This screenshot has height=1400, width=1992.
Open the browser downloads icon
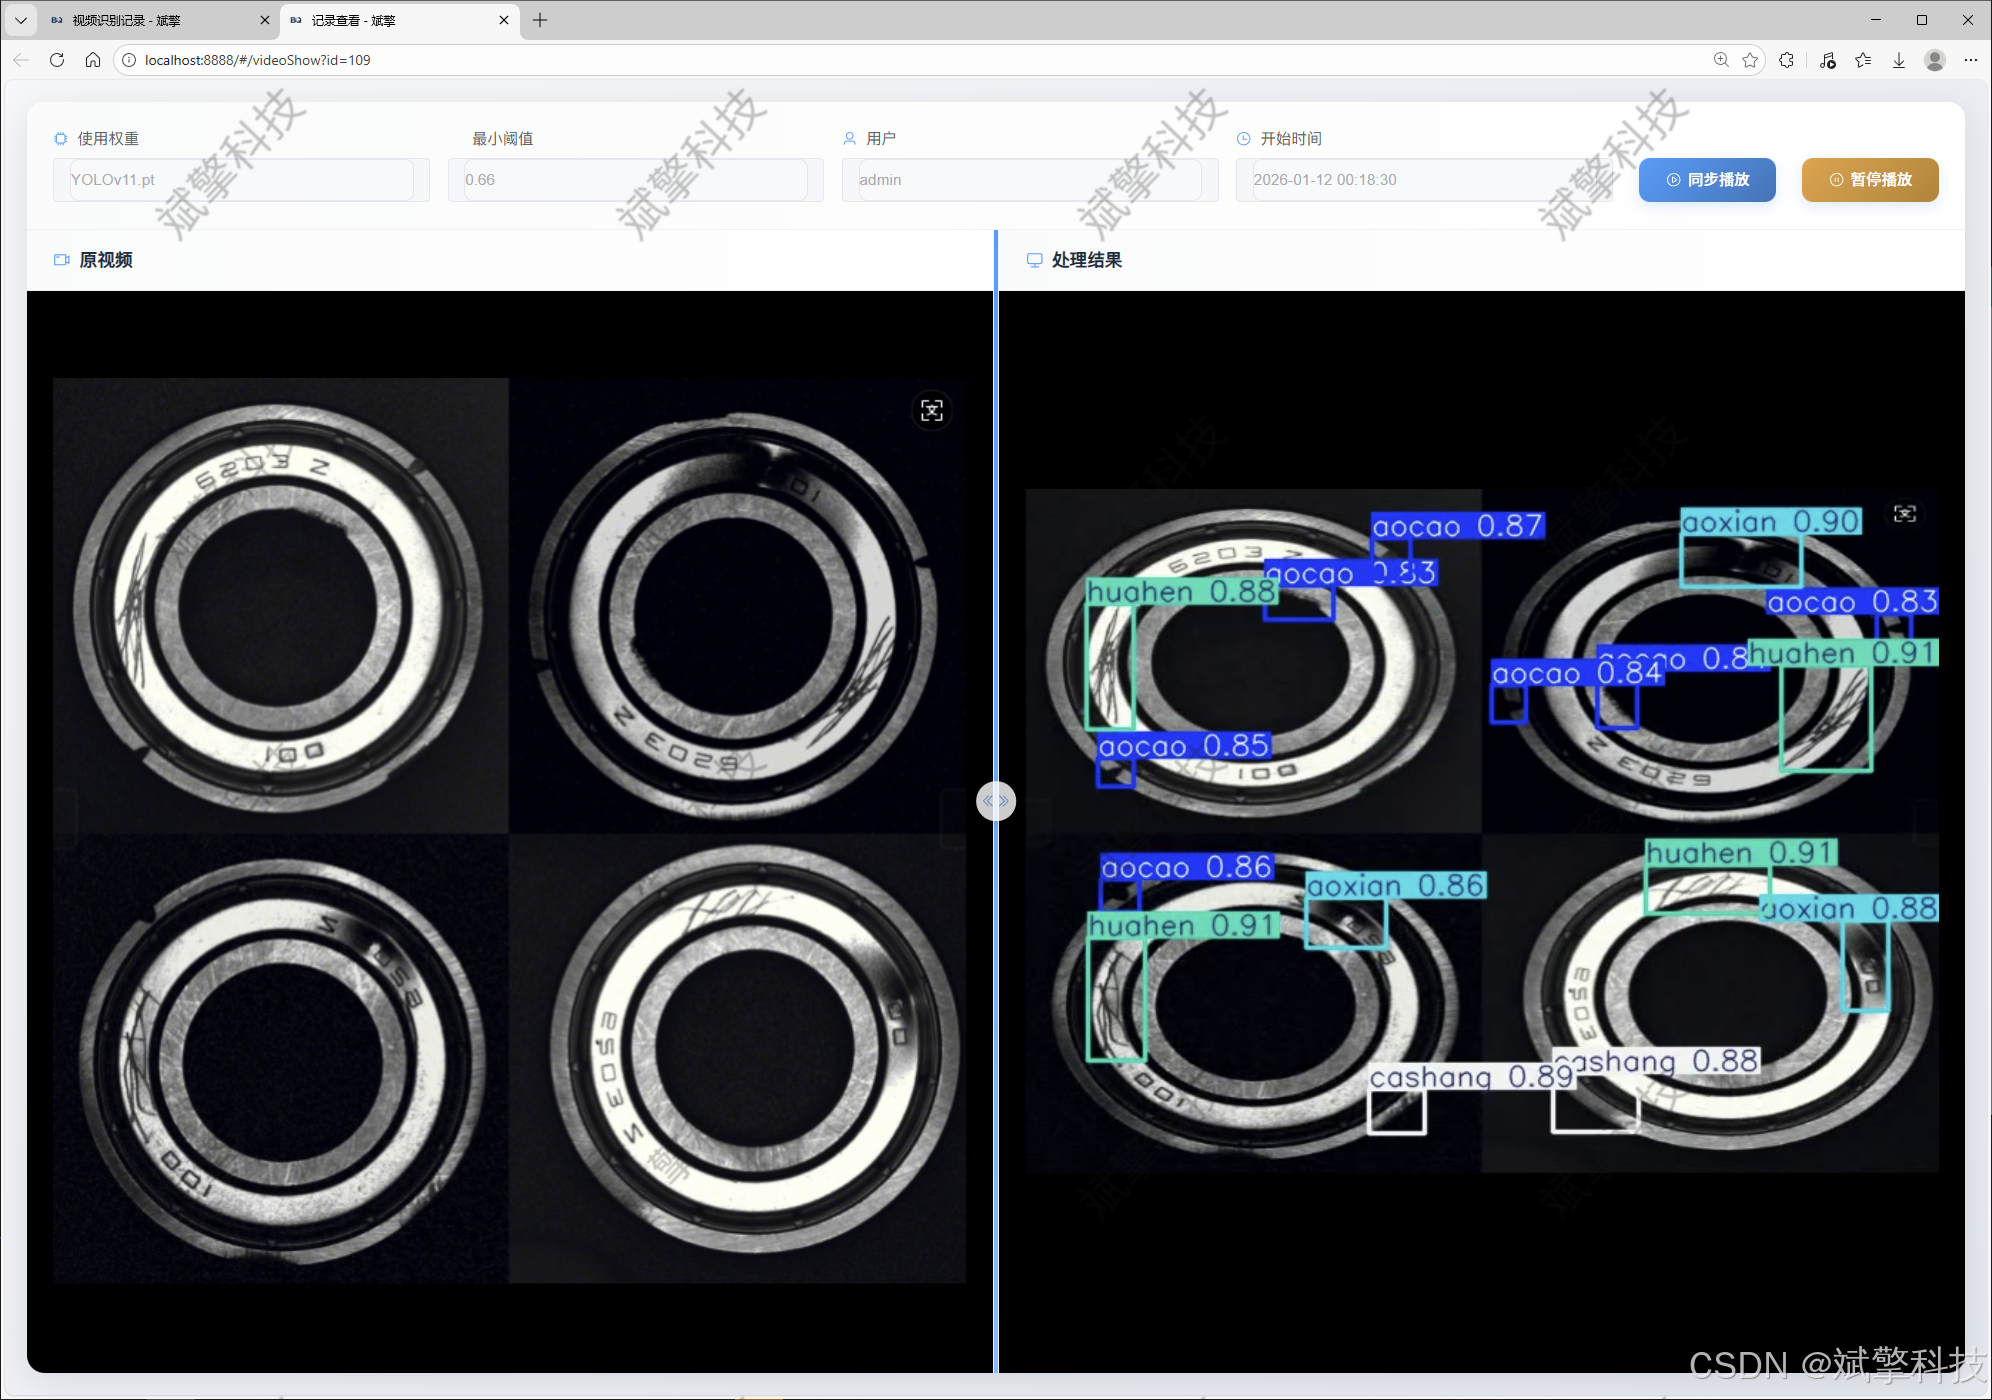click(1899, 60)
